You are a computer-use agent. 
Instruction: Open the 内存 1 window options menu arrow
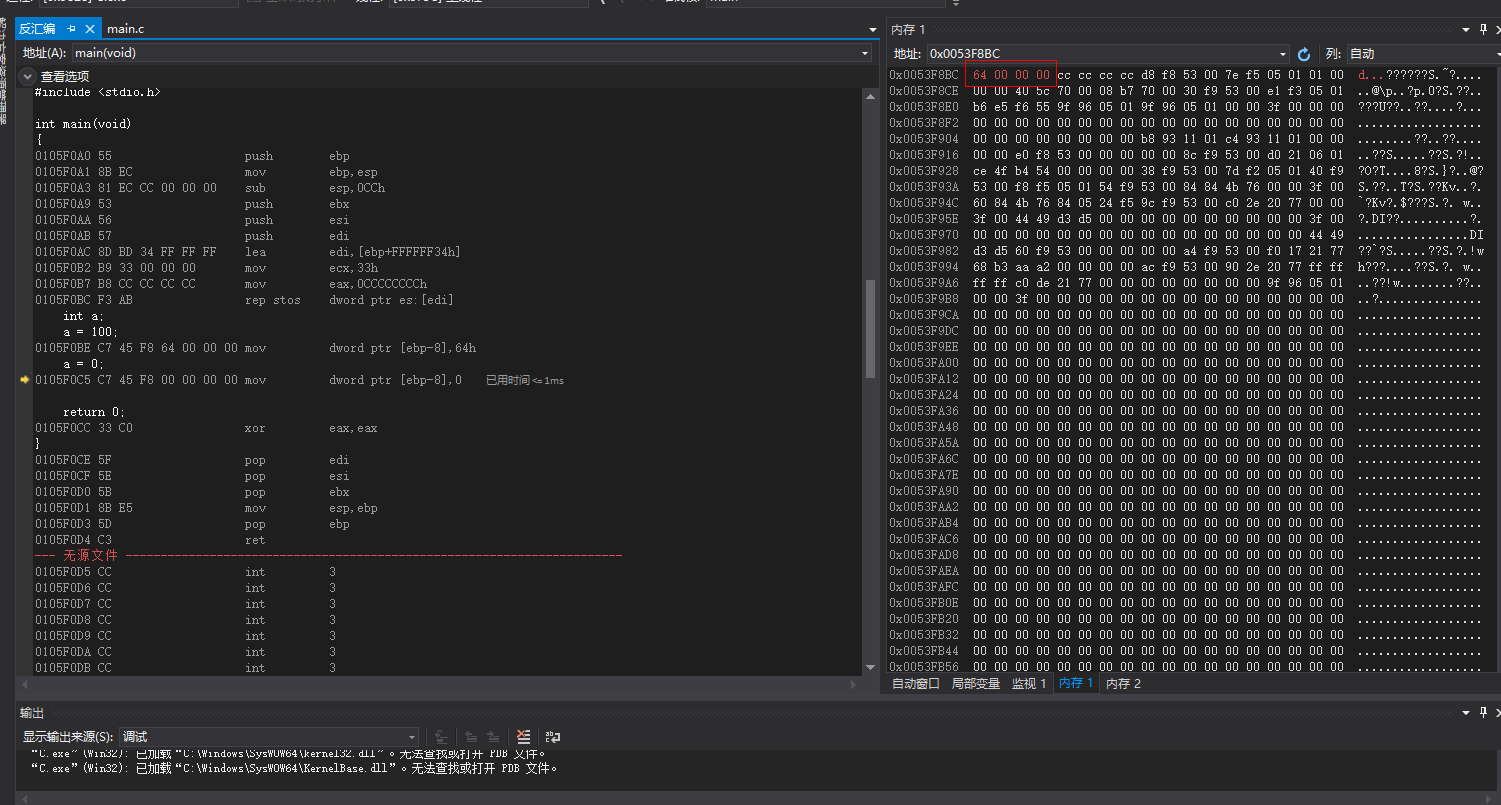click(1467, 31)
